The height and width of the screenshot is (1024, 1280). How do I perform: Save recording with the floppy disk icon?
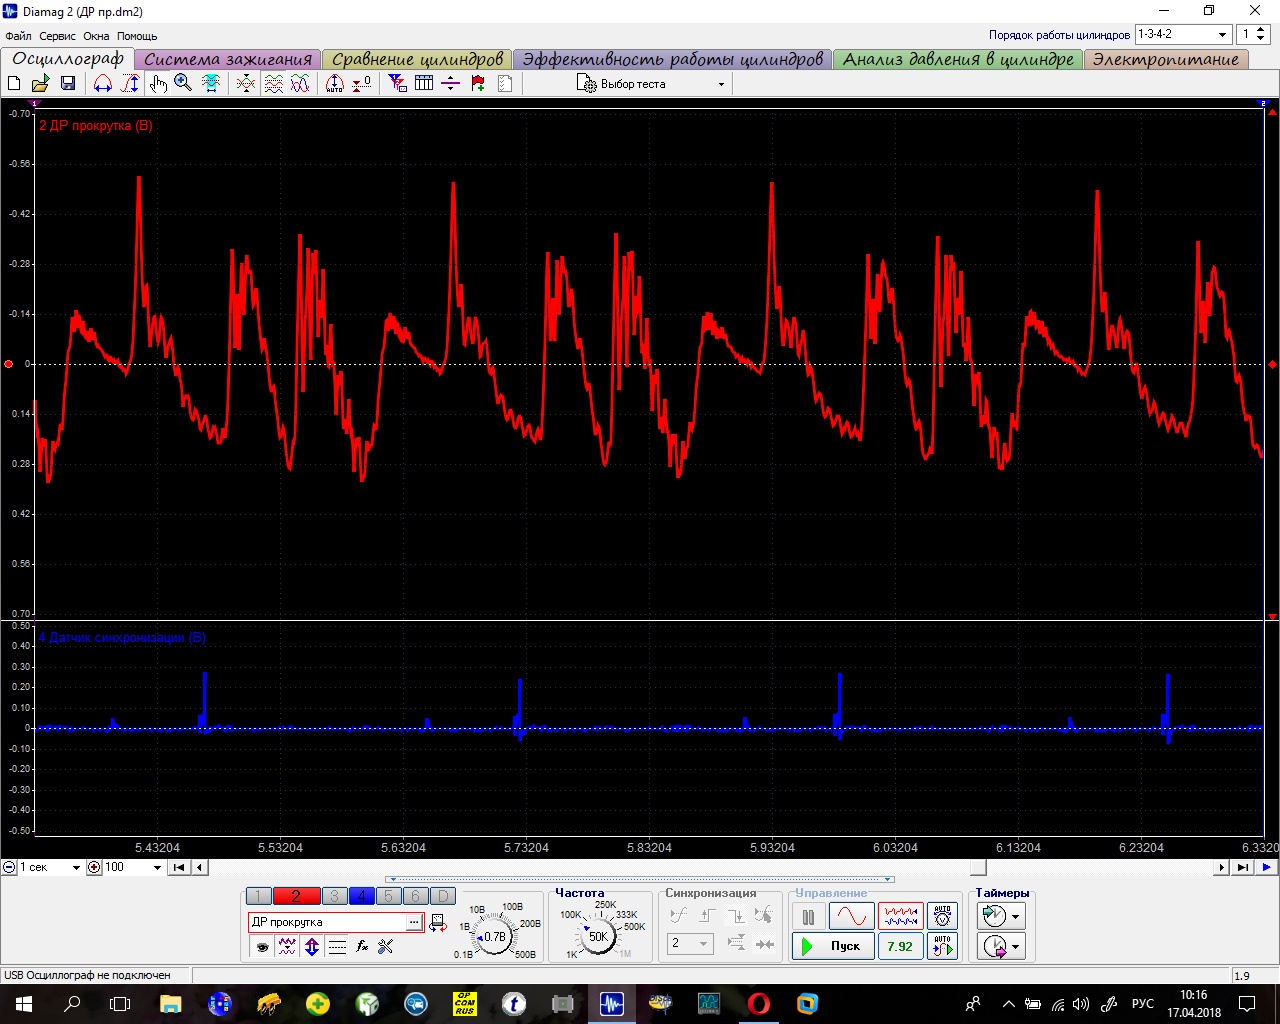click(x=68, y=84)
